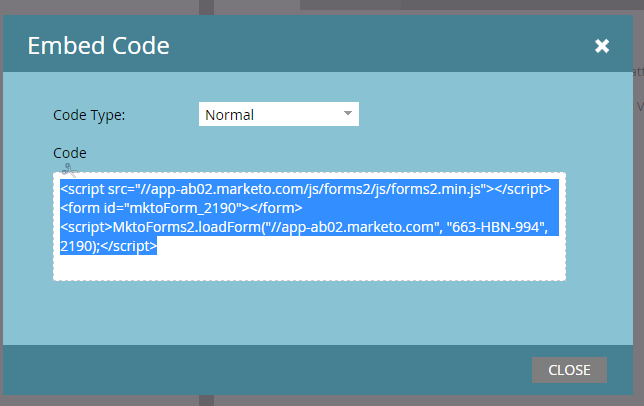
Task: Click the forms2.min.js script src line
Action: [x=305, y=188]
